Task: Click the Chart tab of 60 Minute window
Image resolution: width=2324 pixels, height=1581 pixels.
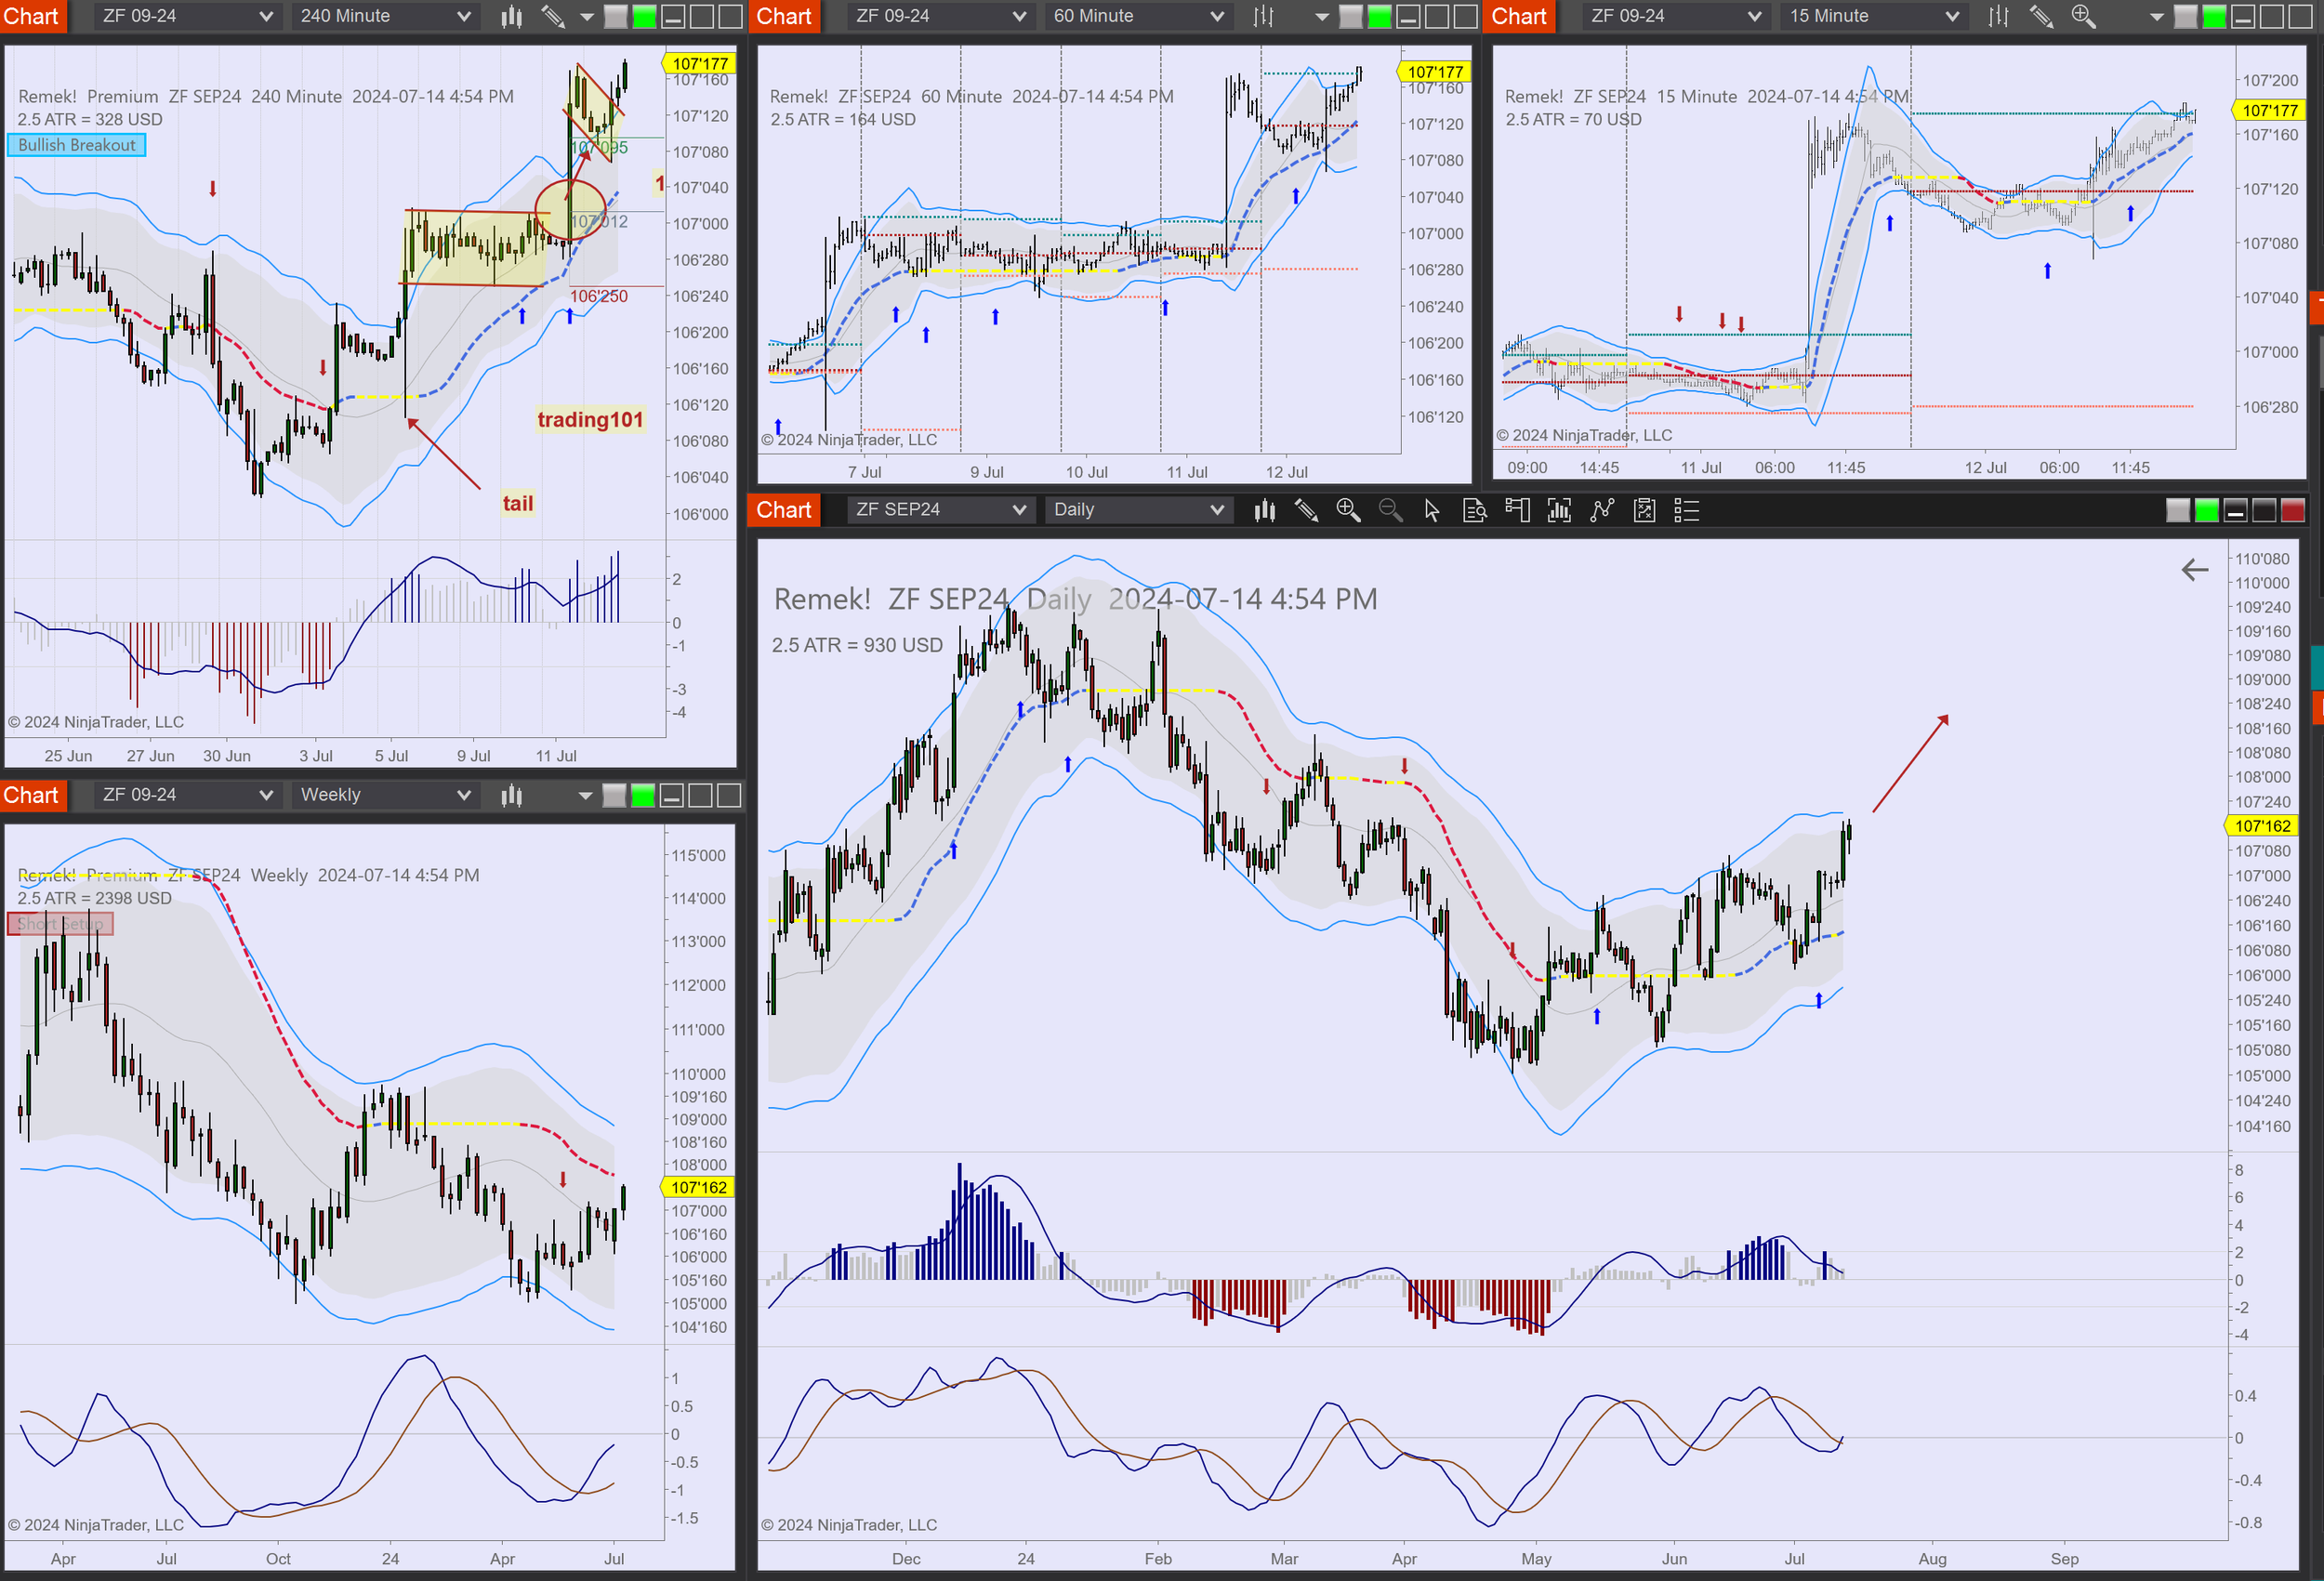Action: 783,16
